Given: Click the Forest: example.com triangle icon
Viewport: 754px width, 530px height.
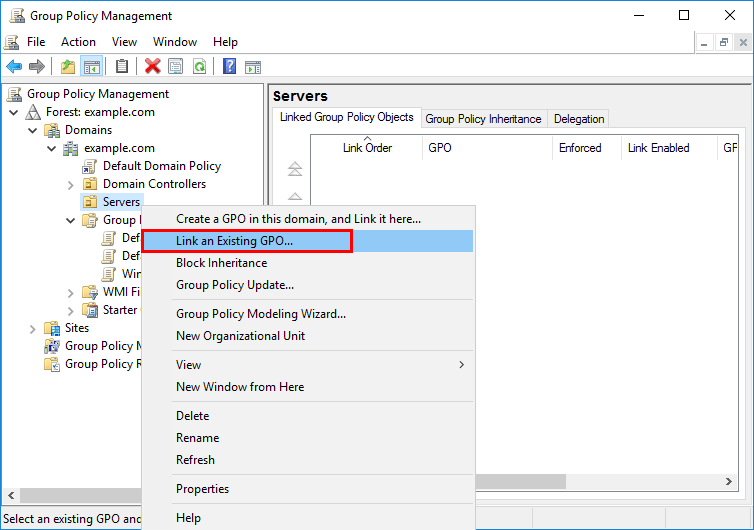Looking at the screenshot, I should pyautogui.click(x=33, y=112).
